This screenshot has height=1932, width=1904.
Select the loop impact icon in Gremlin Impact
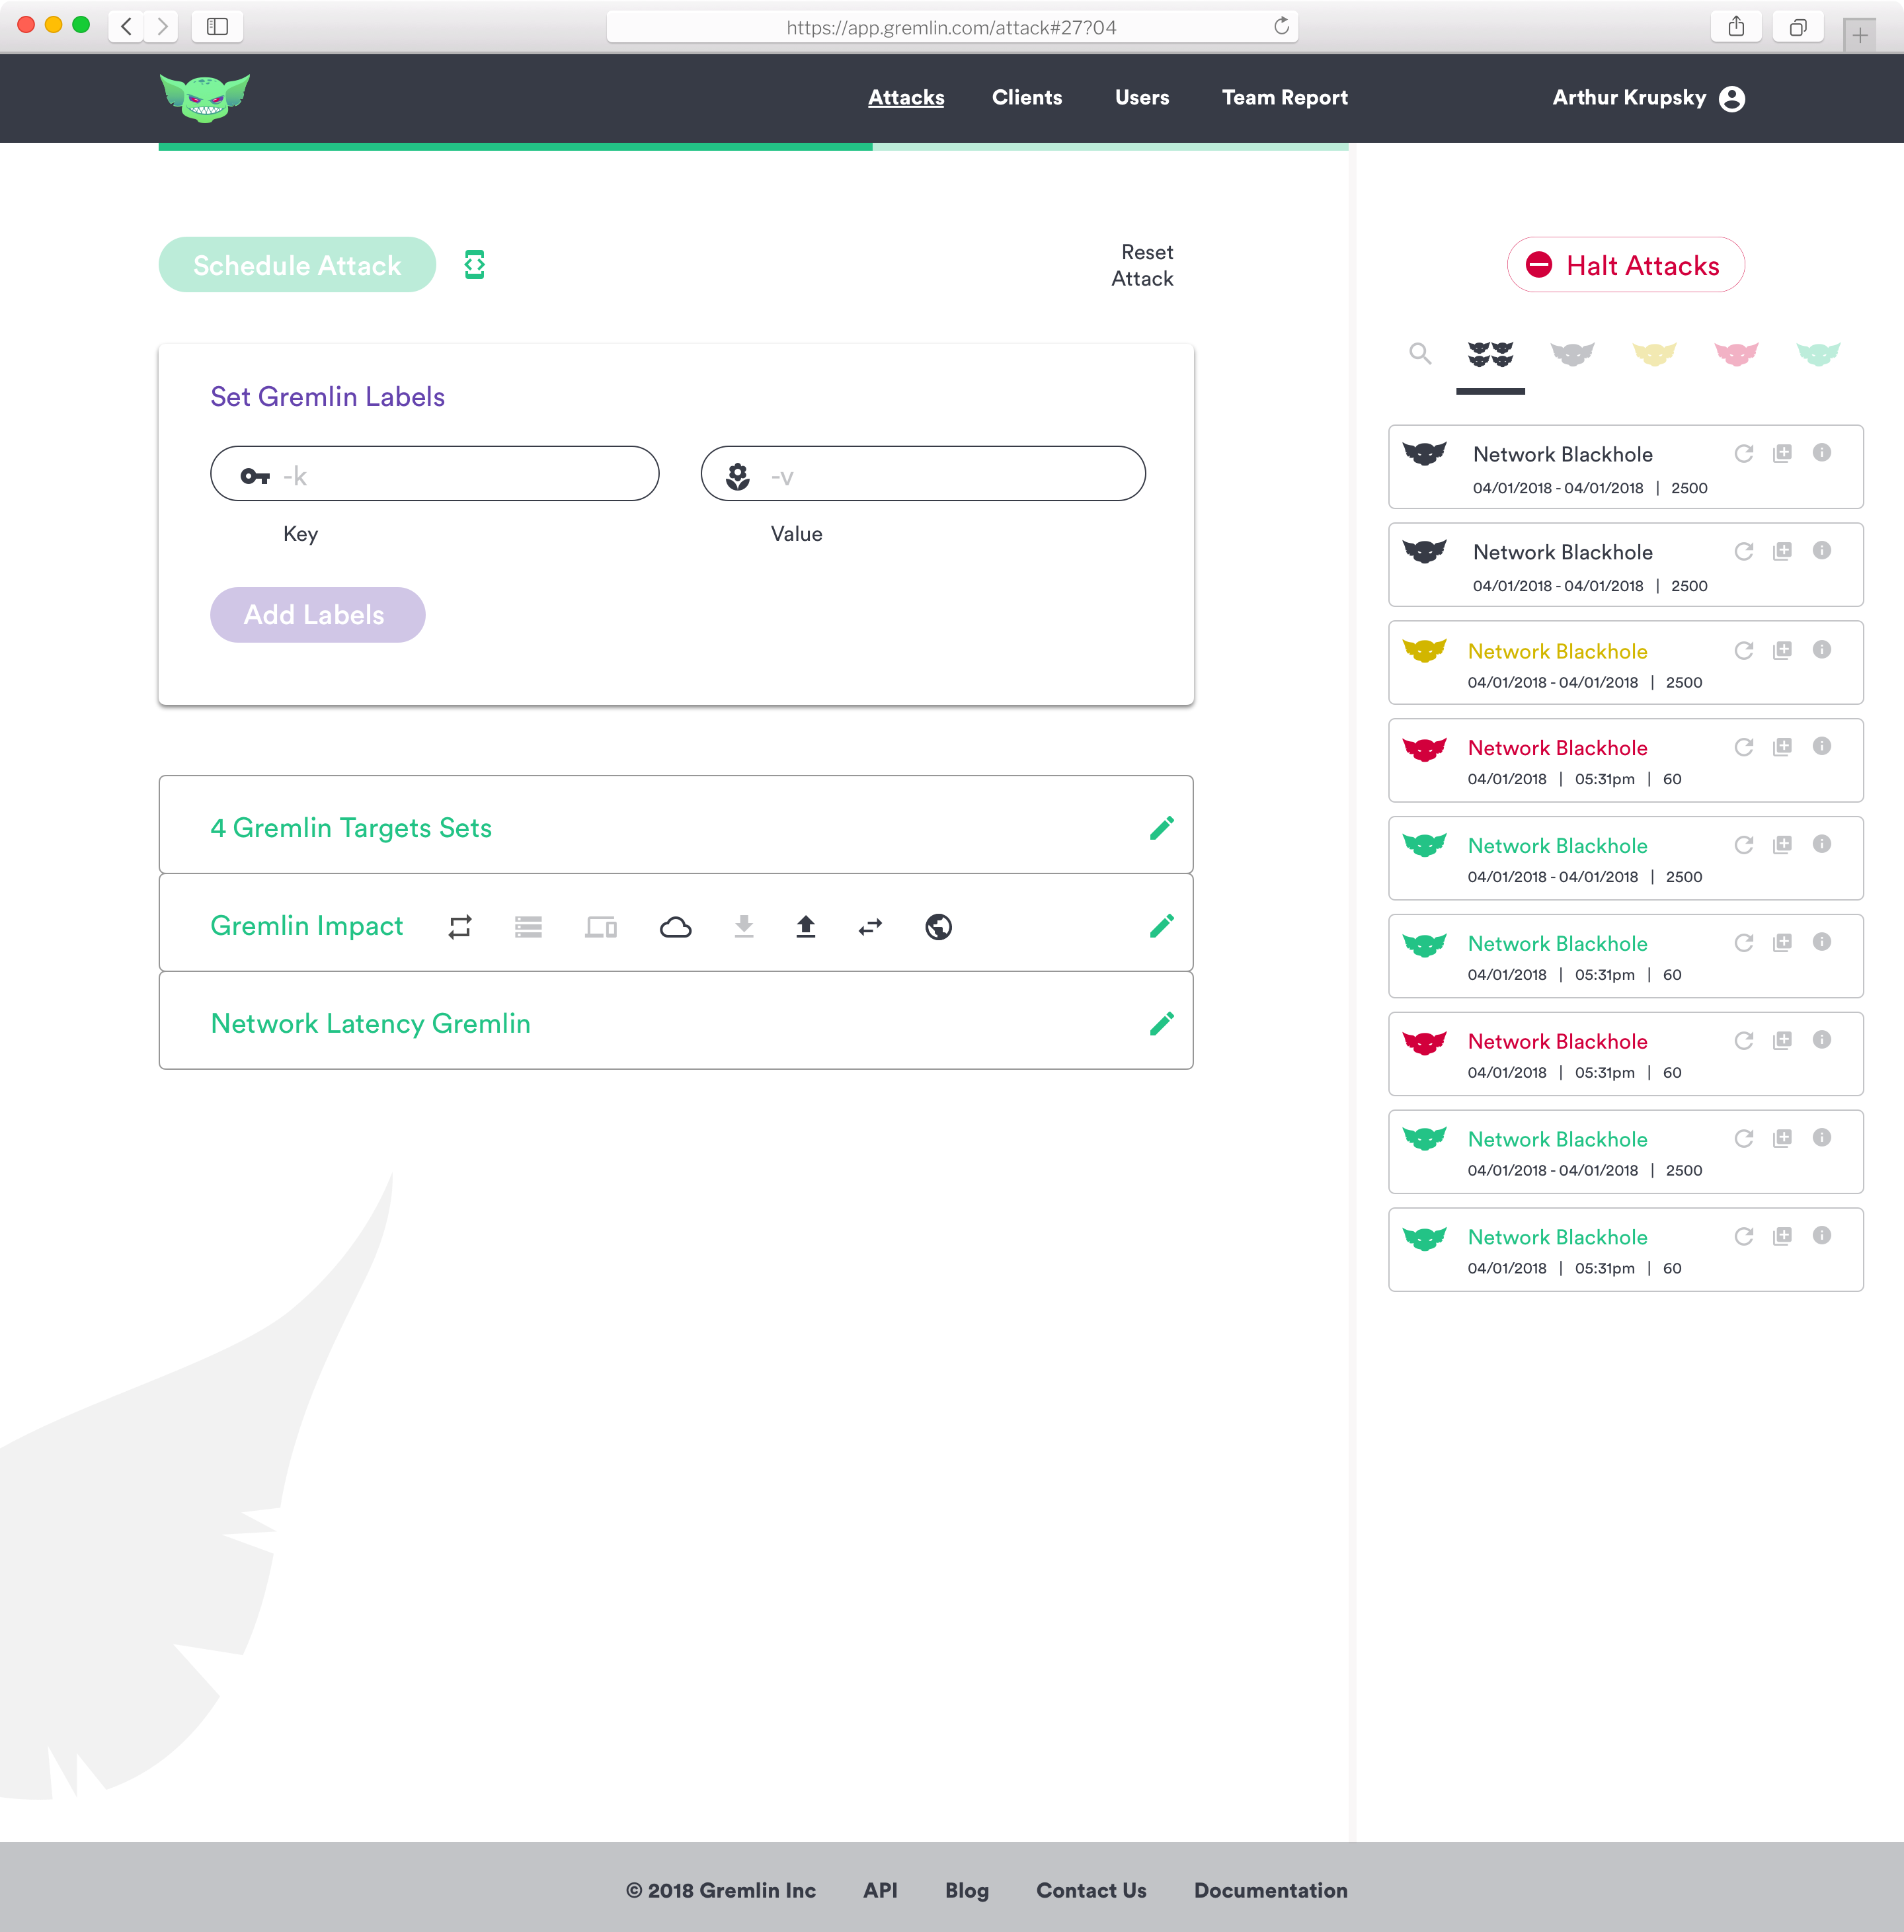460,927
